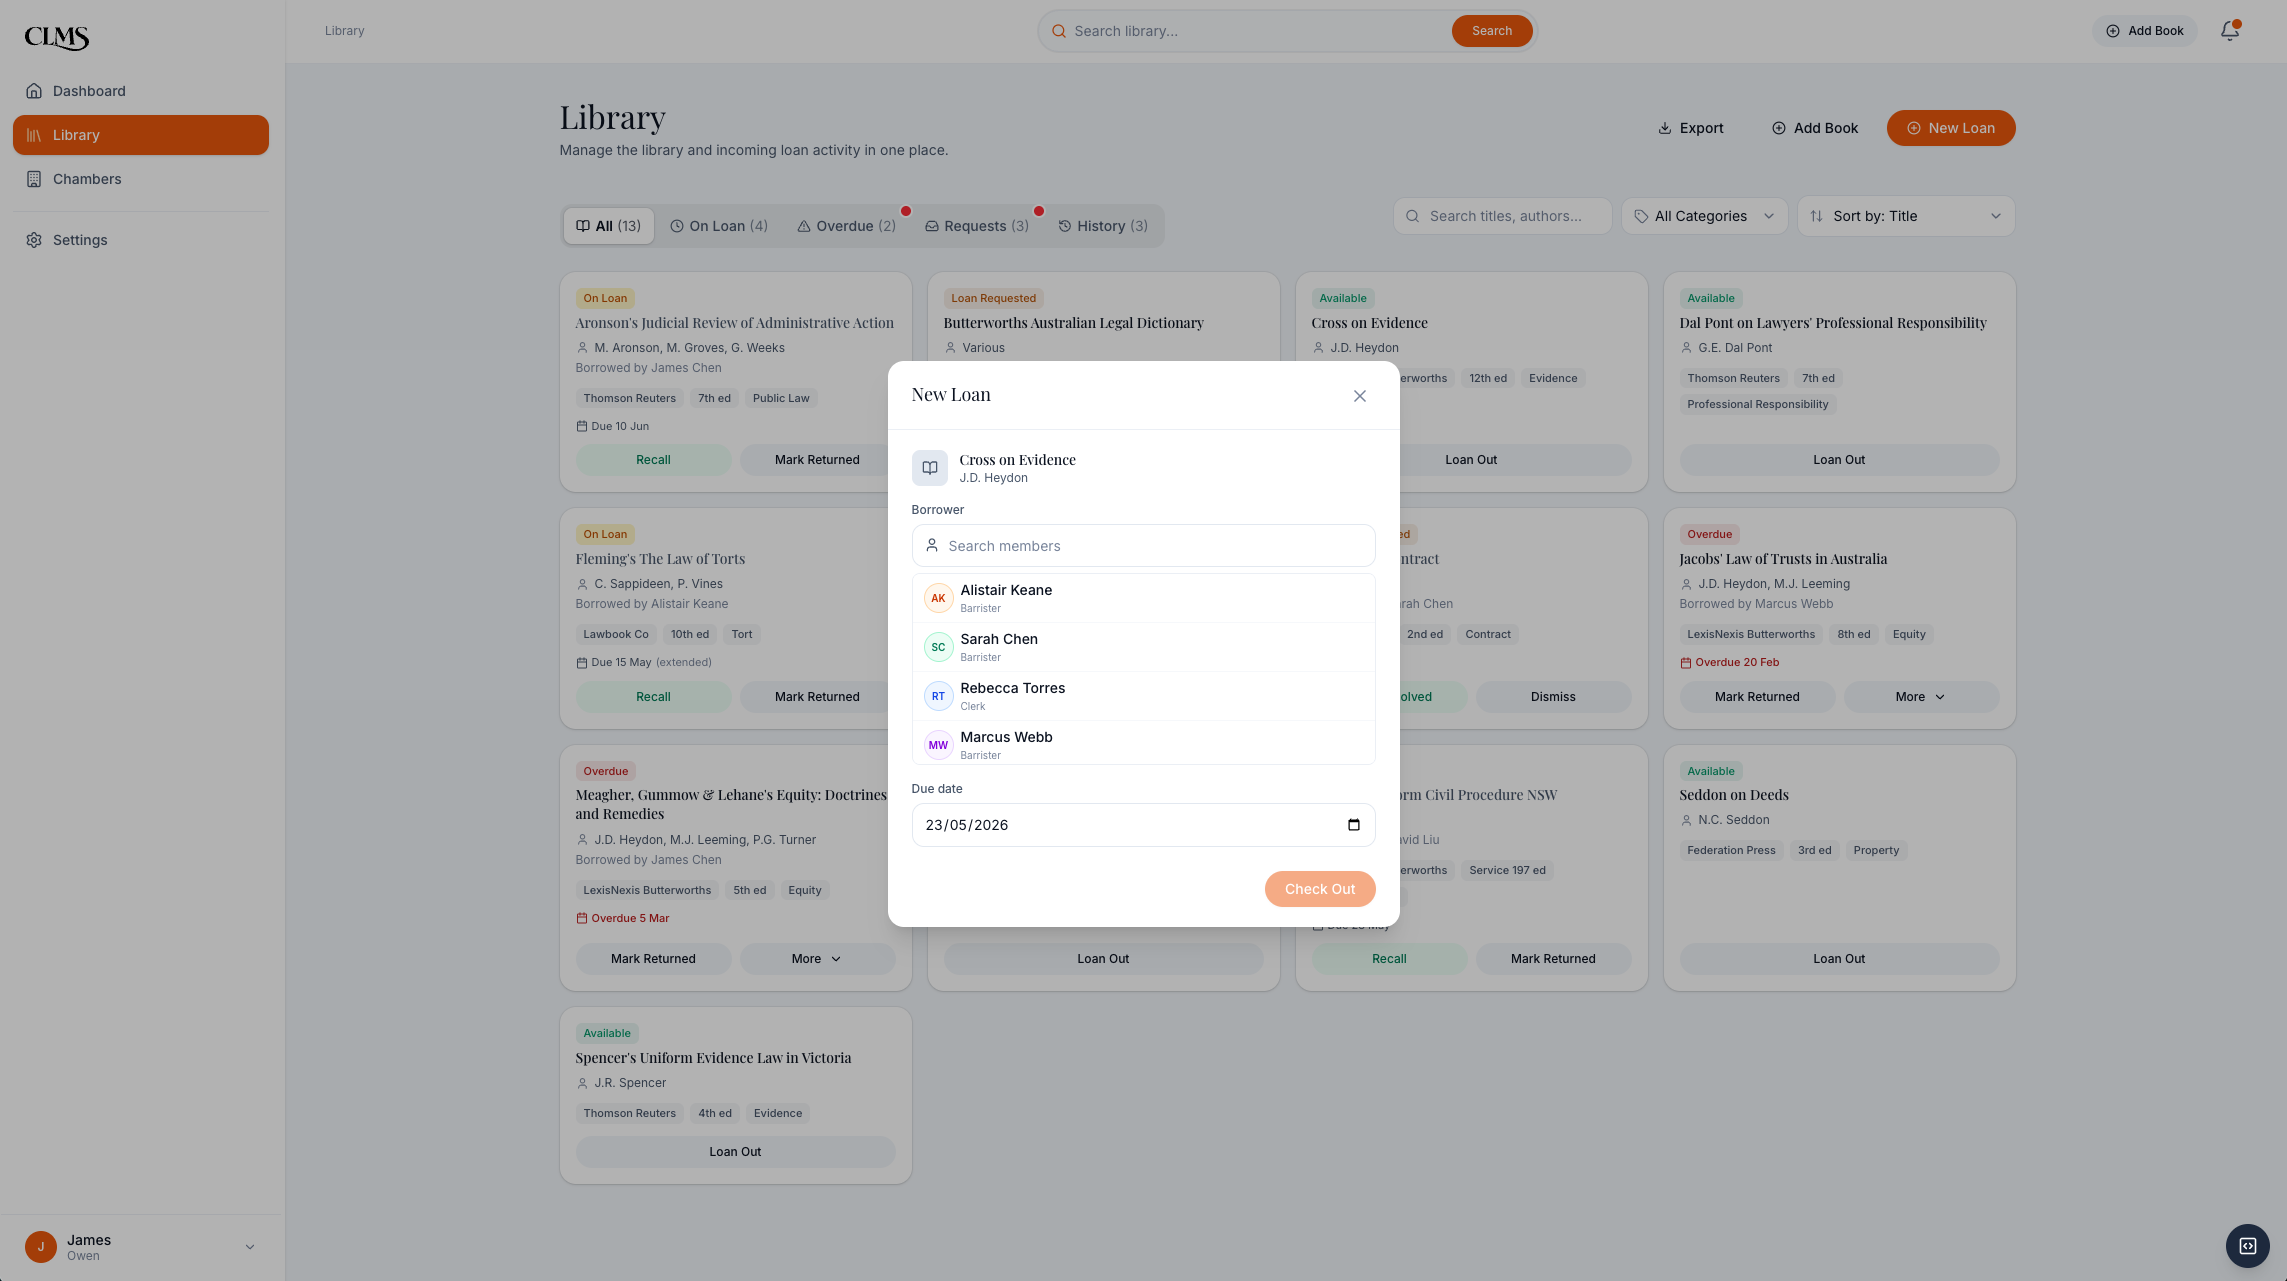Image resolution: width=2287 pixels, height=1281 pixels.
Task: Click Overdue 20 Feb date label
Action: click(1729, 662)
